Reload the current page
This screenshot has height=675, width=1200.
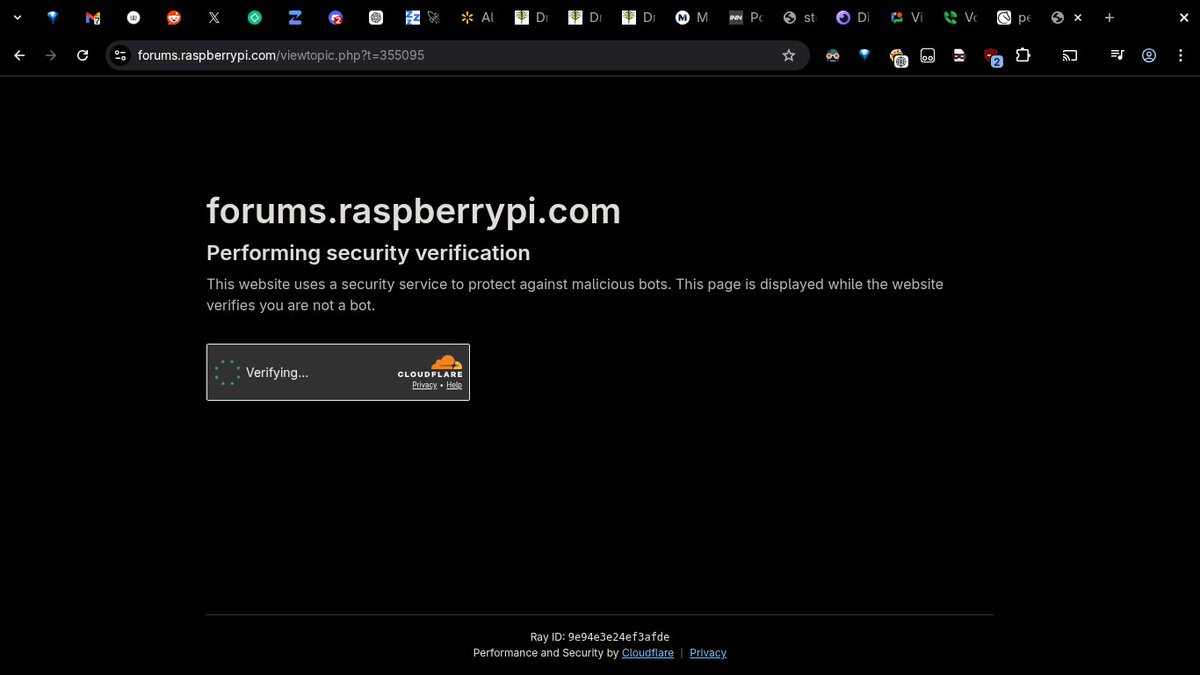coord(83,55)
